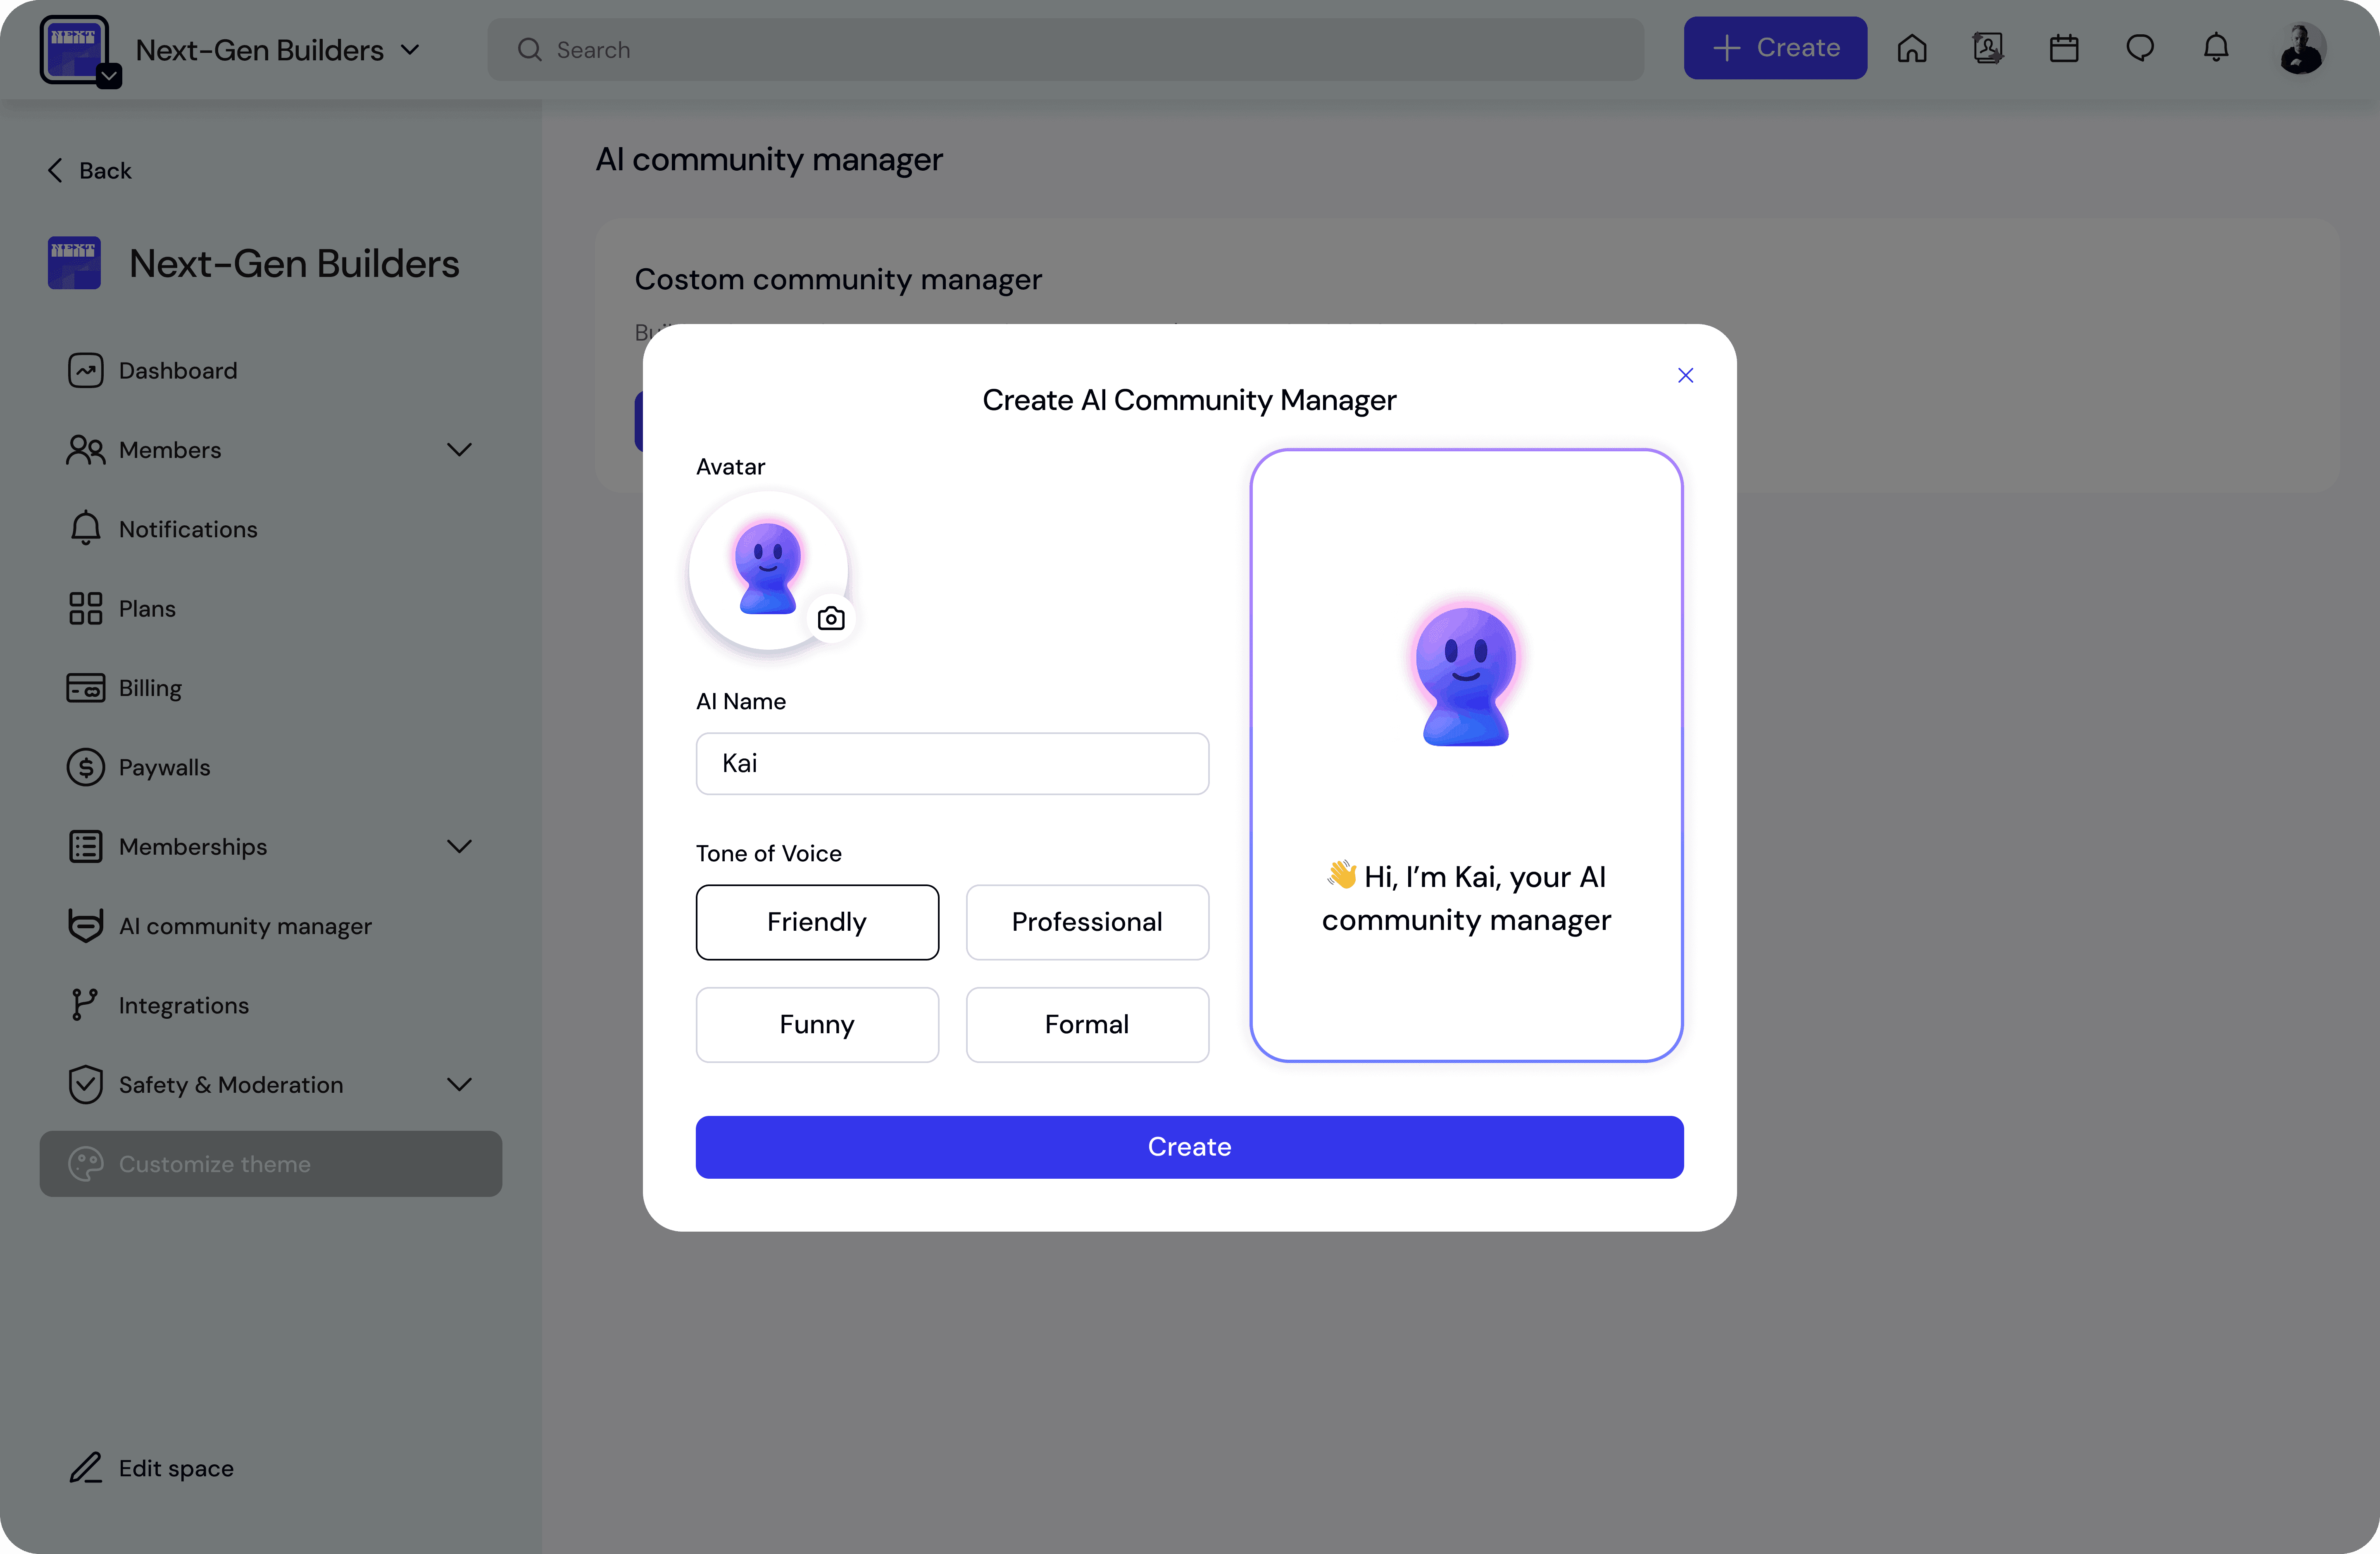Select the Professional tone option

(1087, 922)
